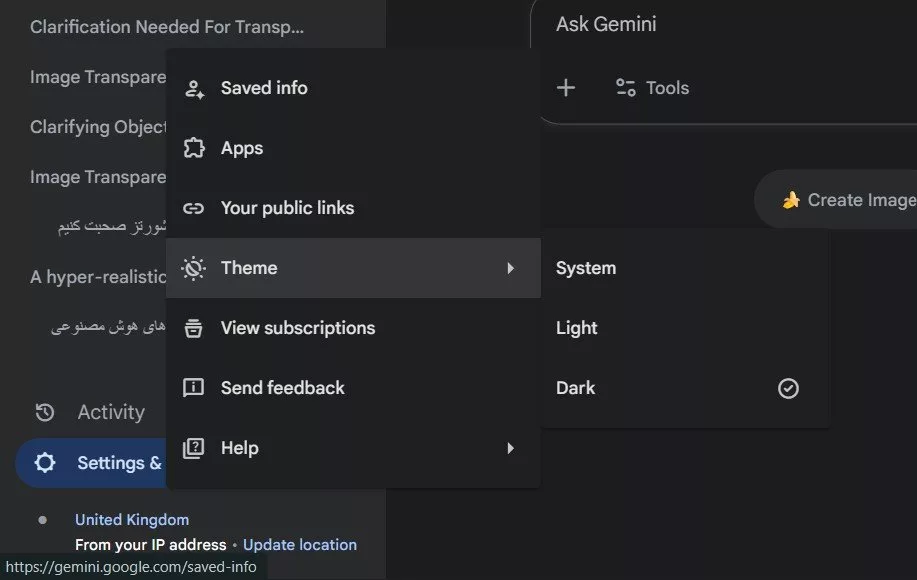The height and width of the screenshot is (580, 917).
Task: Click the Settings gear icon
Action: (45, 463)
